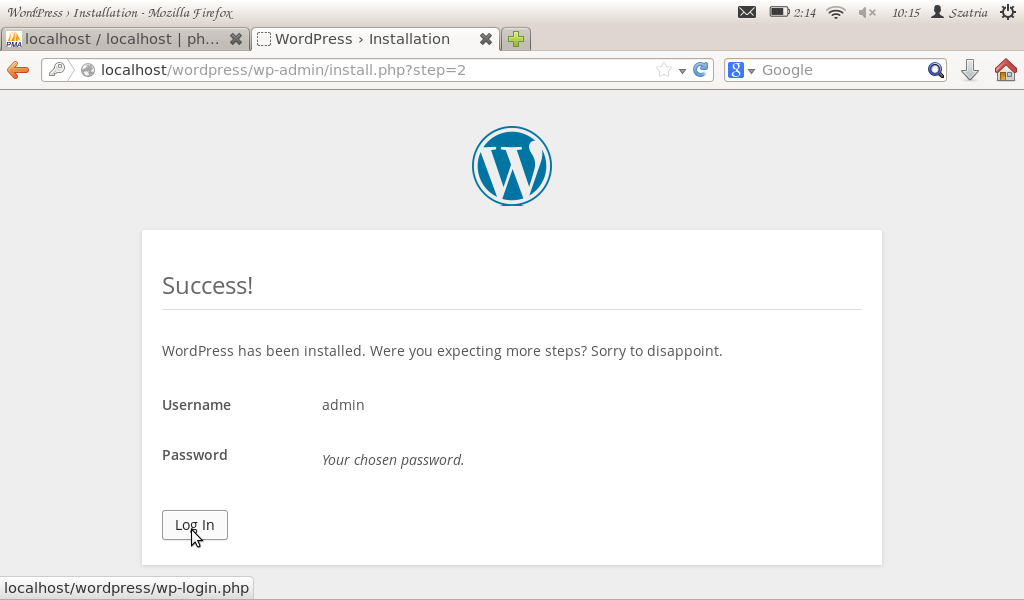Click the Google 'g' search engine icon
The width and height of the screenshot is (1024, 600).
click(736, 70)
